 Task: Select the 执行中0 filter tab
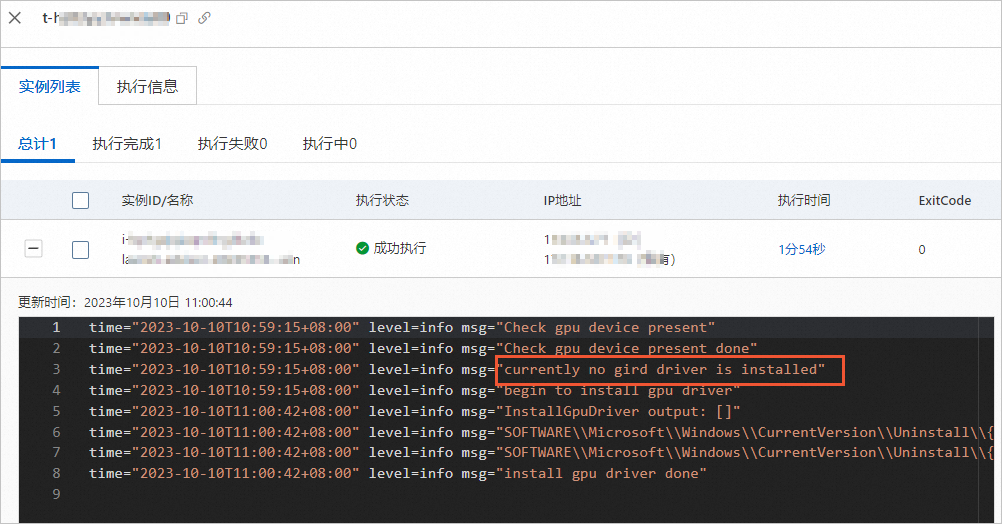pyautogui.click(x=330, y=144)
